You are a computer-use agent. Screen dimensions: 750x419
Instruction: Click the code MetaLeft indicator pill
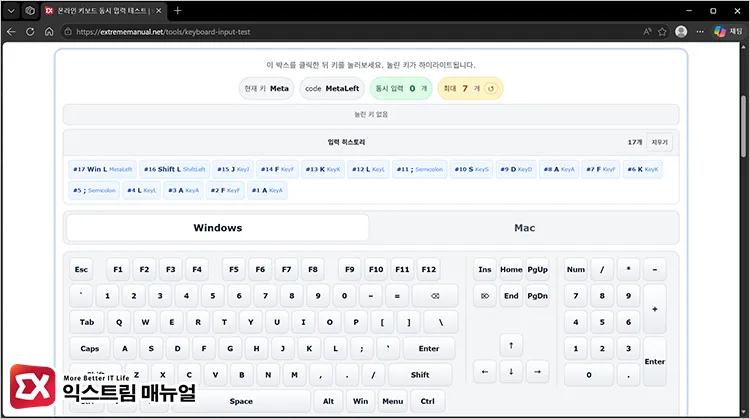pos(332,88)
